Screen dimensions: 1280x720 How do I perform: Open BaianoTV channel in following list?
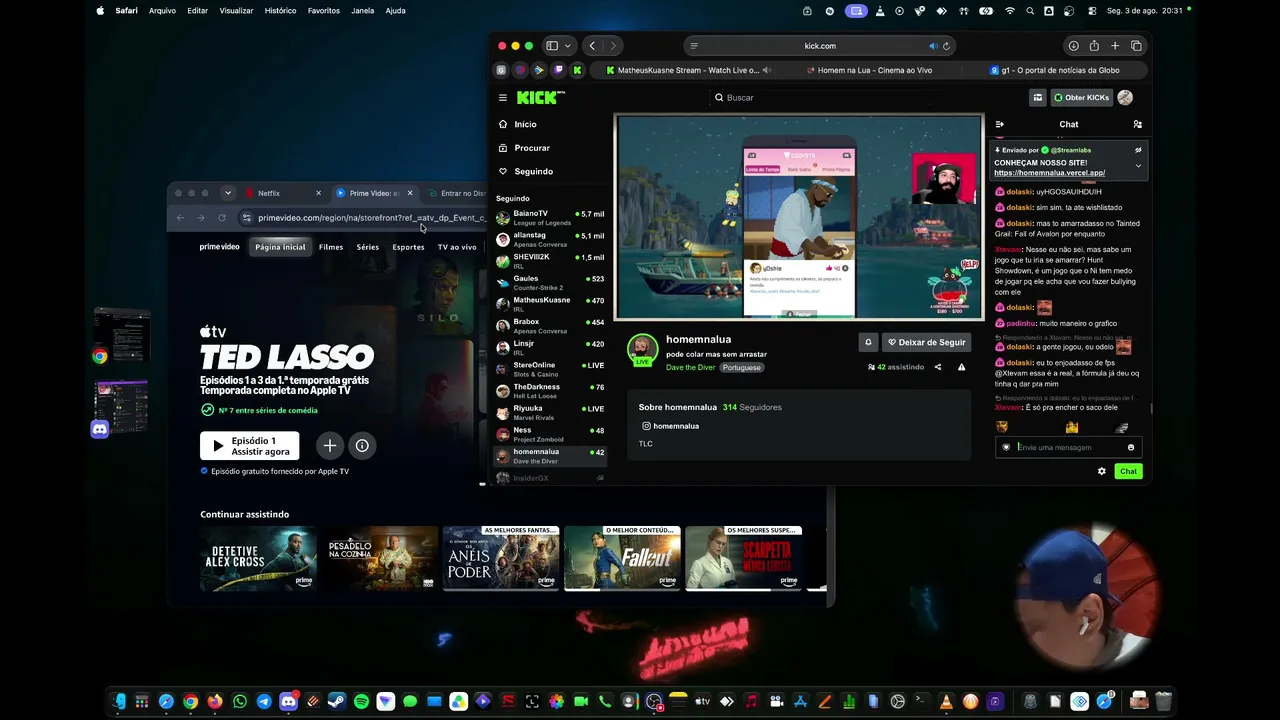(551, 217)
